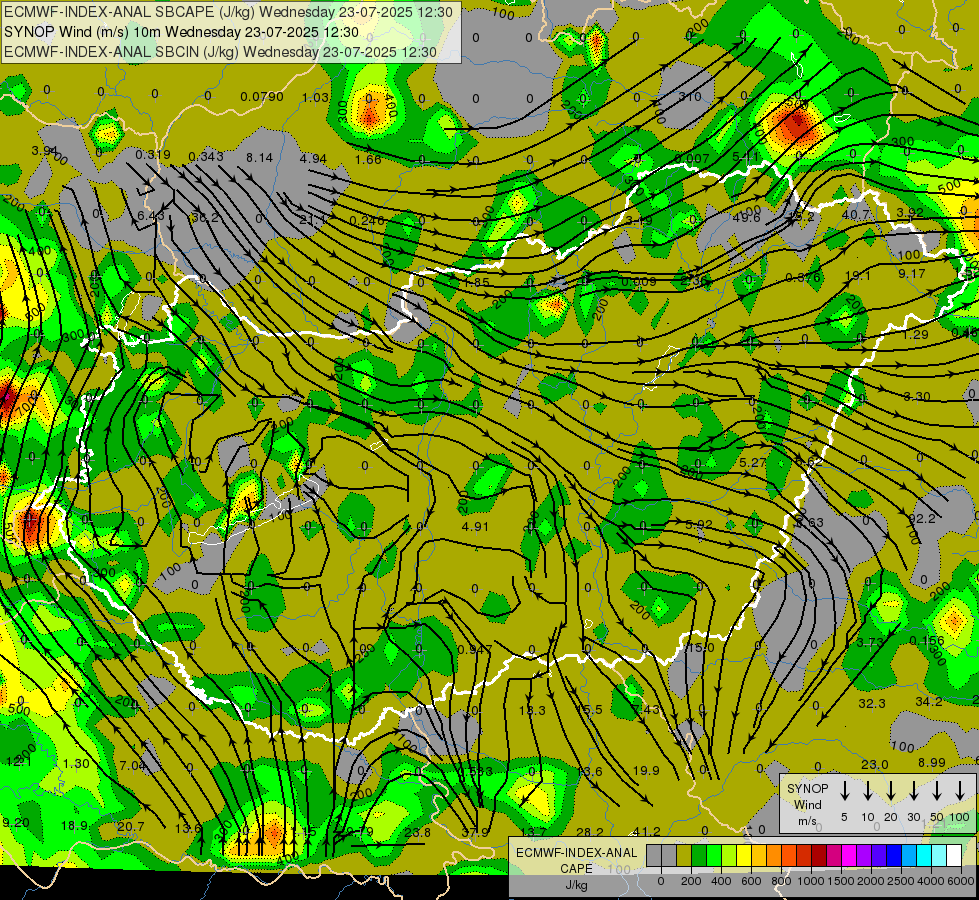The width and height of the screenshot is (979, 900).
Task: Choose the pure blue CAPE legend swatch
Action: [894, 855]
